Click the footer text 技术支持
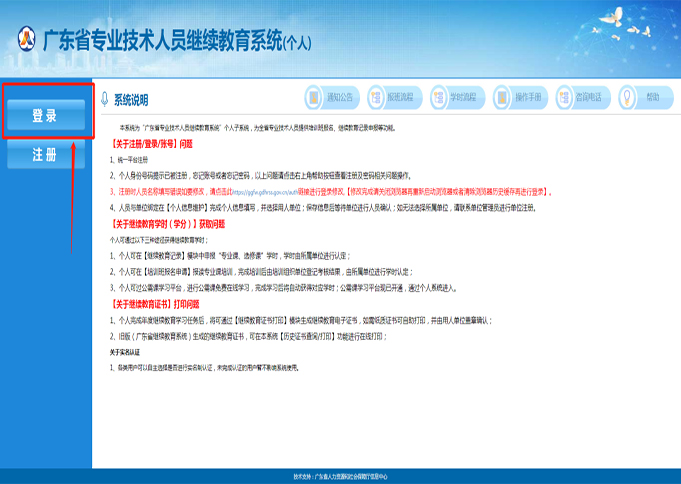 click(x=340, y=477)
